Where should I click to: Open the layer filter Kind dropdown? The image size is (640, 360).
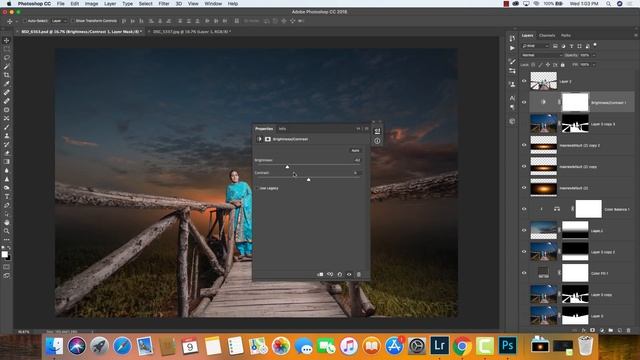tap(536, 46)
